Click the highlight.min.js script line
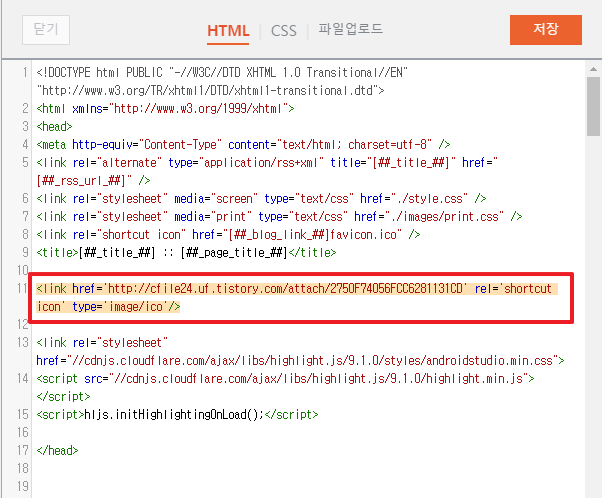 coord(285,379)
